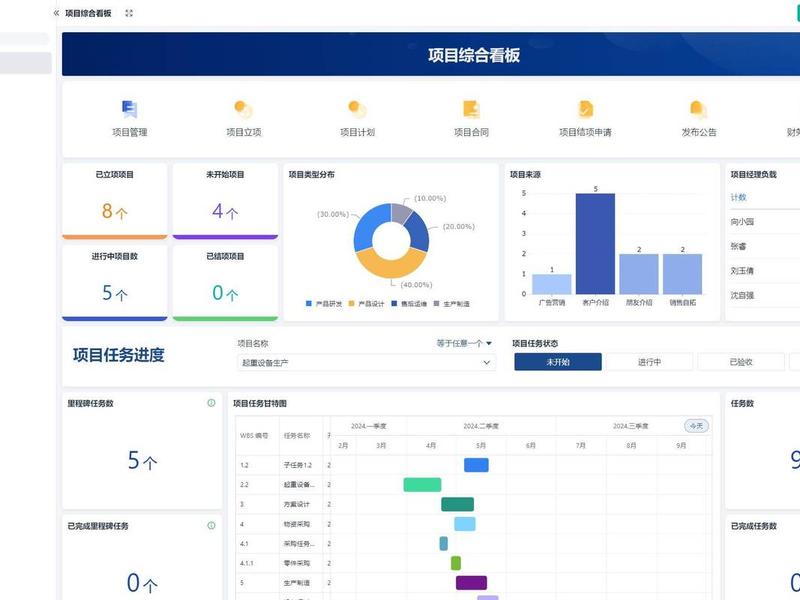This screenshot has width=800, height=600.
Task: Click the 零件采购 green Gantt bar
Action: tap(456, 563)
